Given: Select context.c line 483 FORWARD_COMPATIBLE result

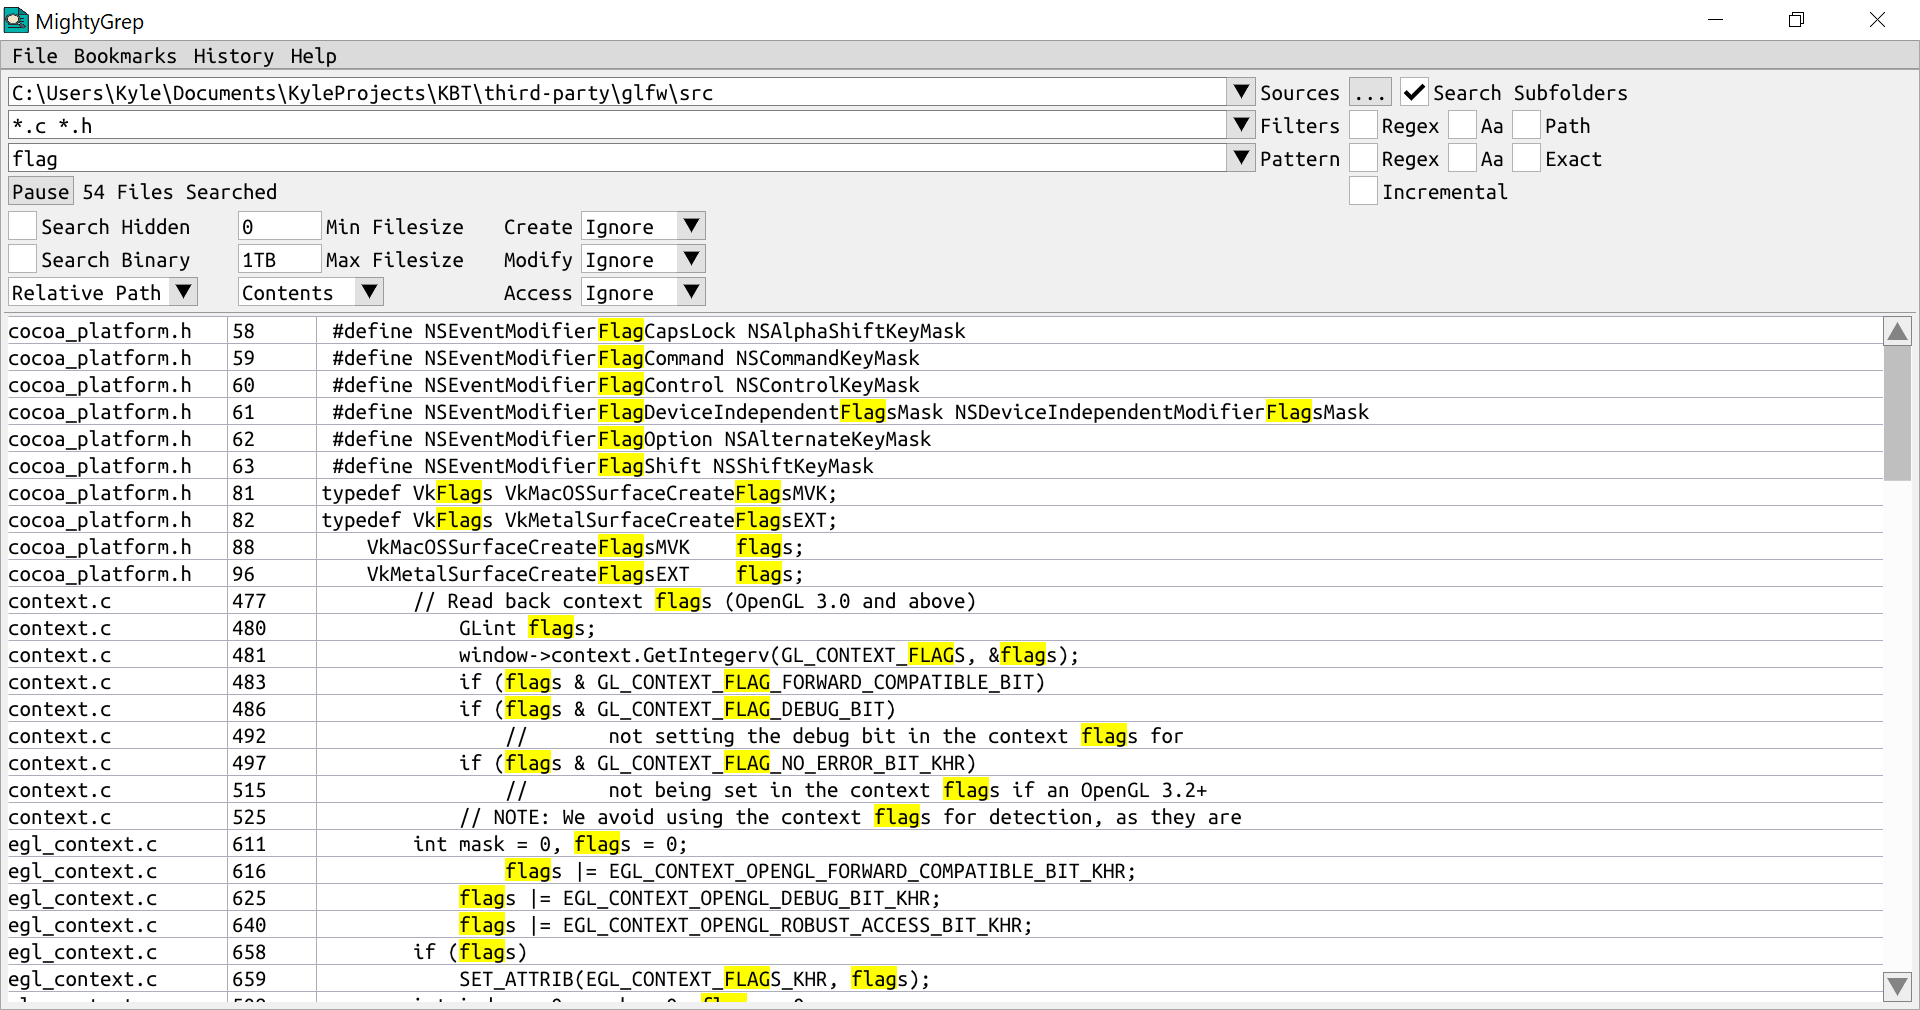Looking at the screenshot, I should pos(945,682).
